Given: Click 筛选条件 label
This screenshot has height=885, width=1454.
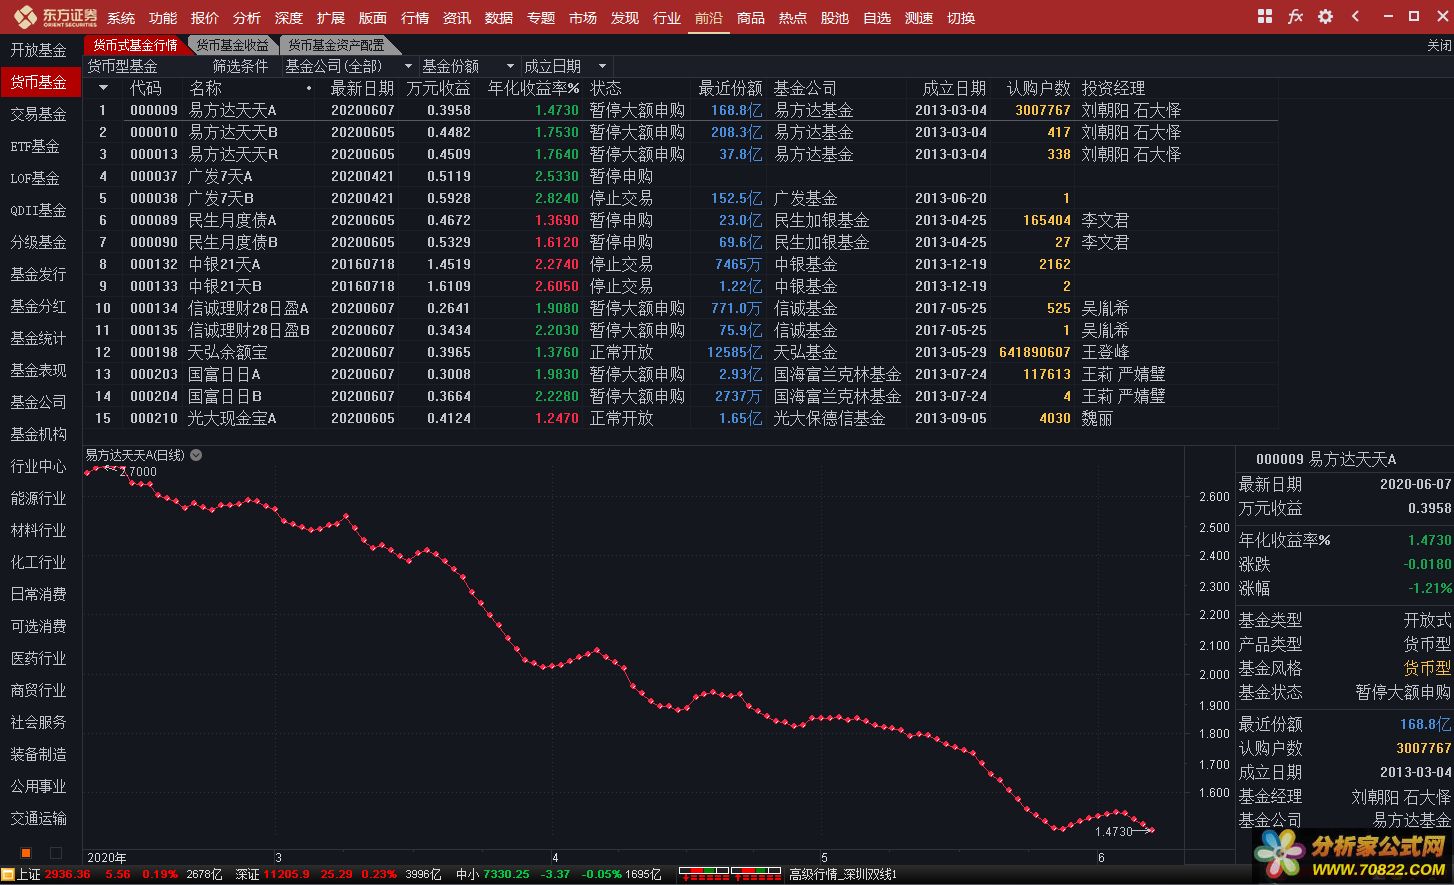Looking at the screenshot, I should 241,66.
